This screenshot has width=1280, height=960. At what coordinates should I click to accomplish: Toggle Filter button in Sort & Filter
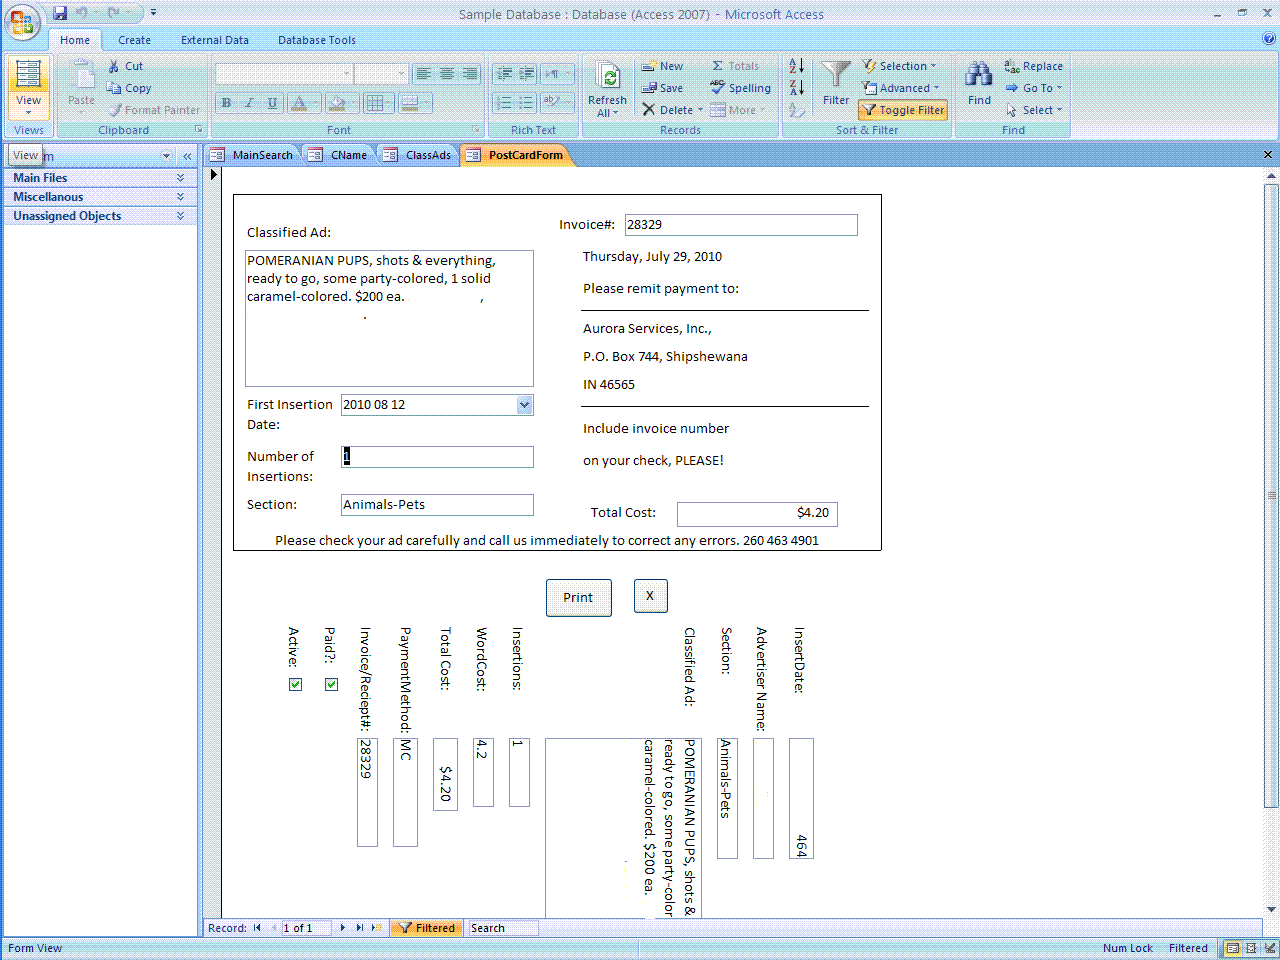[903, 110]
